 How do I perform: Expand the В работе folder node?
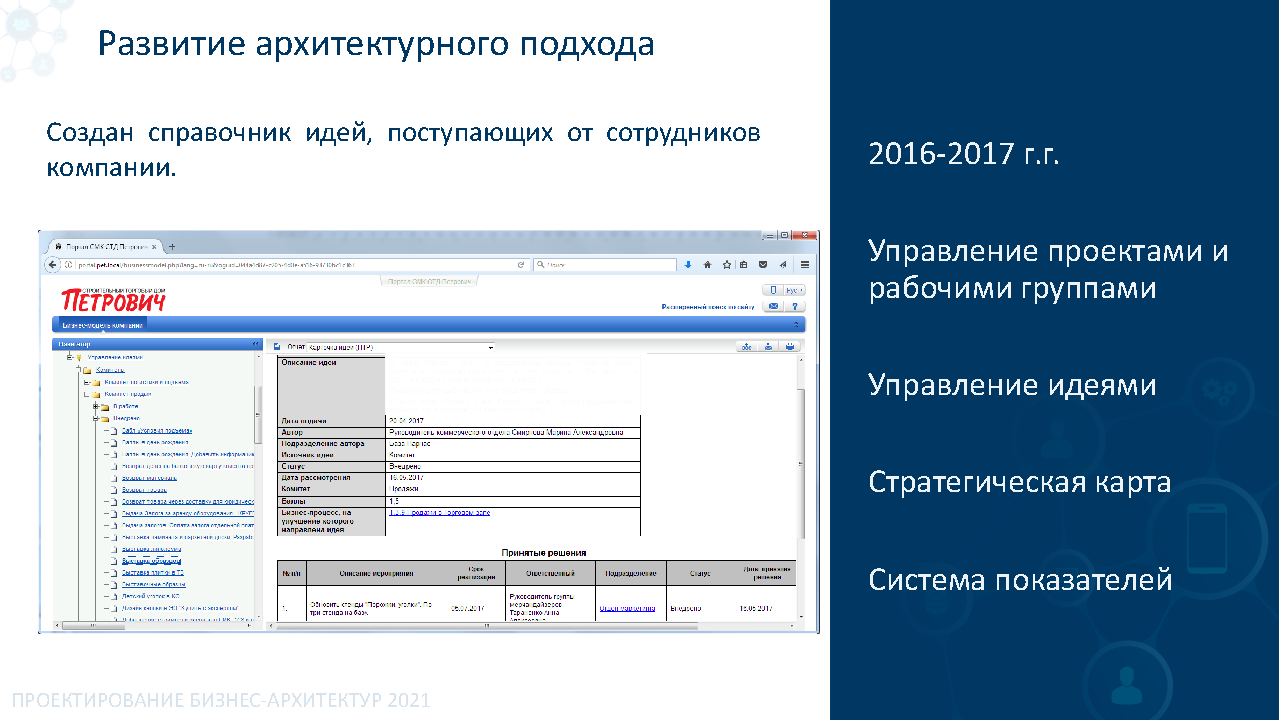tap(95, 406)
